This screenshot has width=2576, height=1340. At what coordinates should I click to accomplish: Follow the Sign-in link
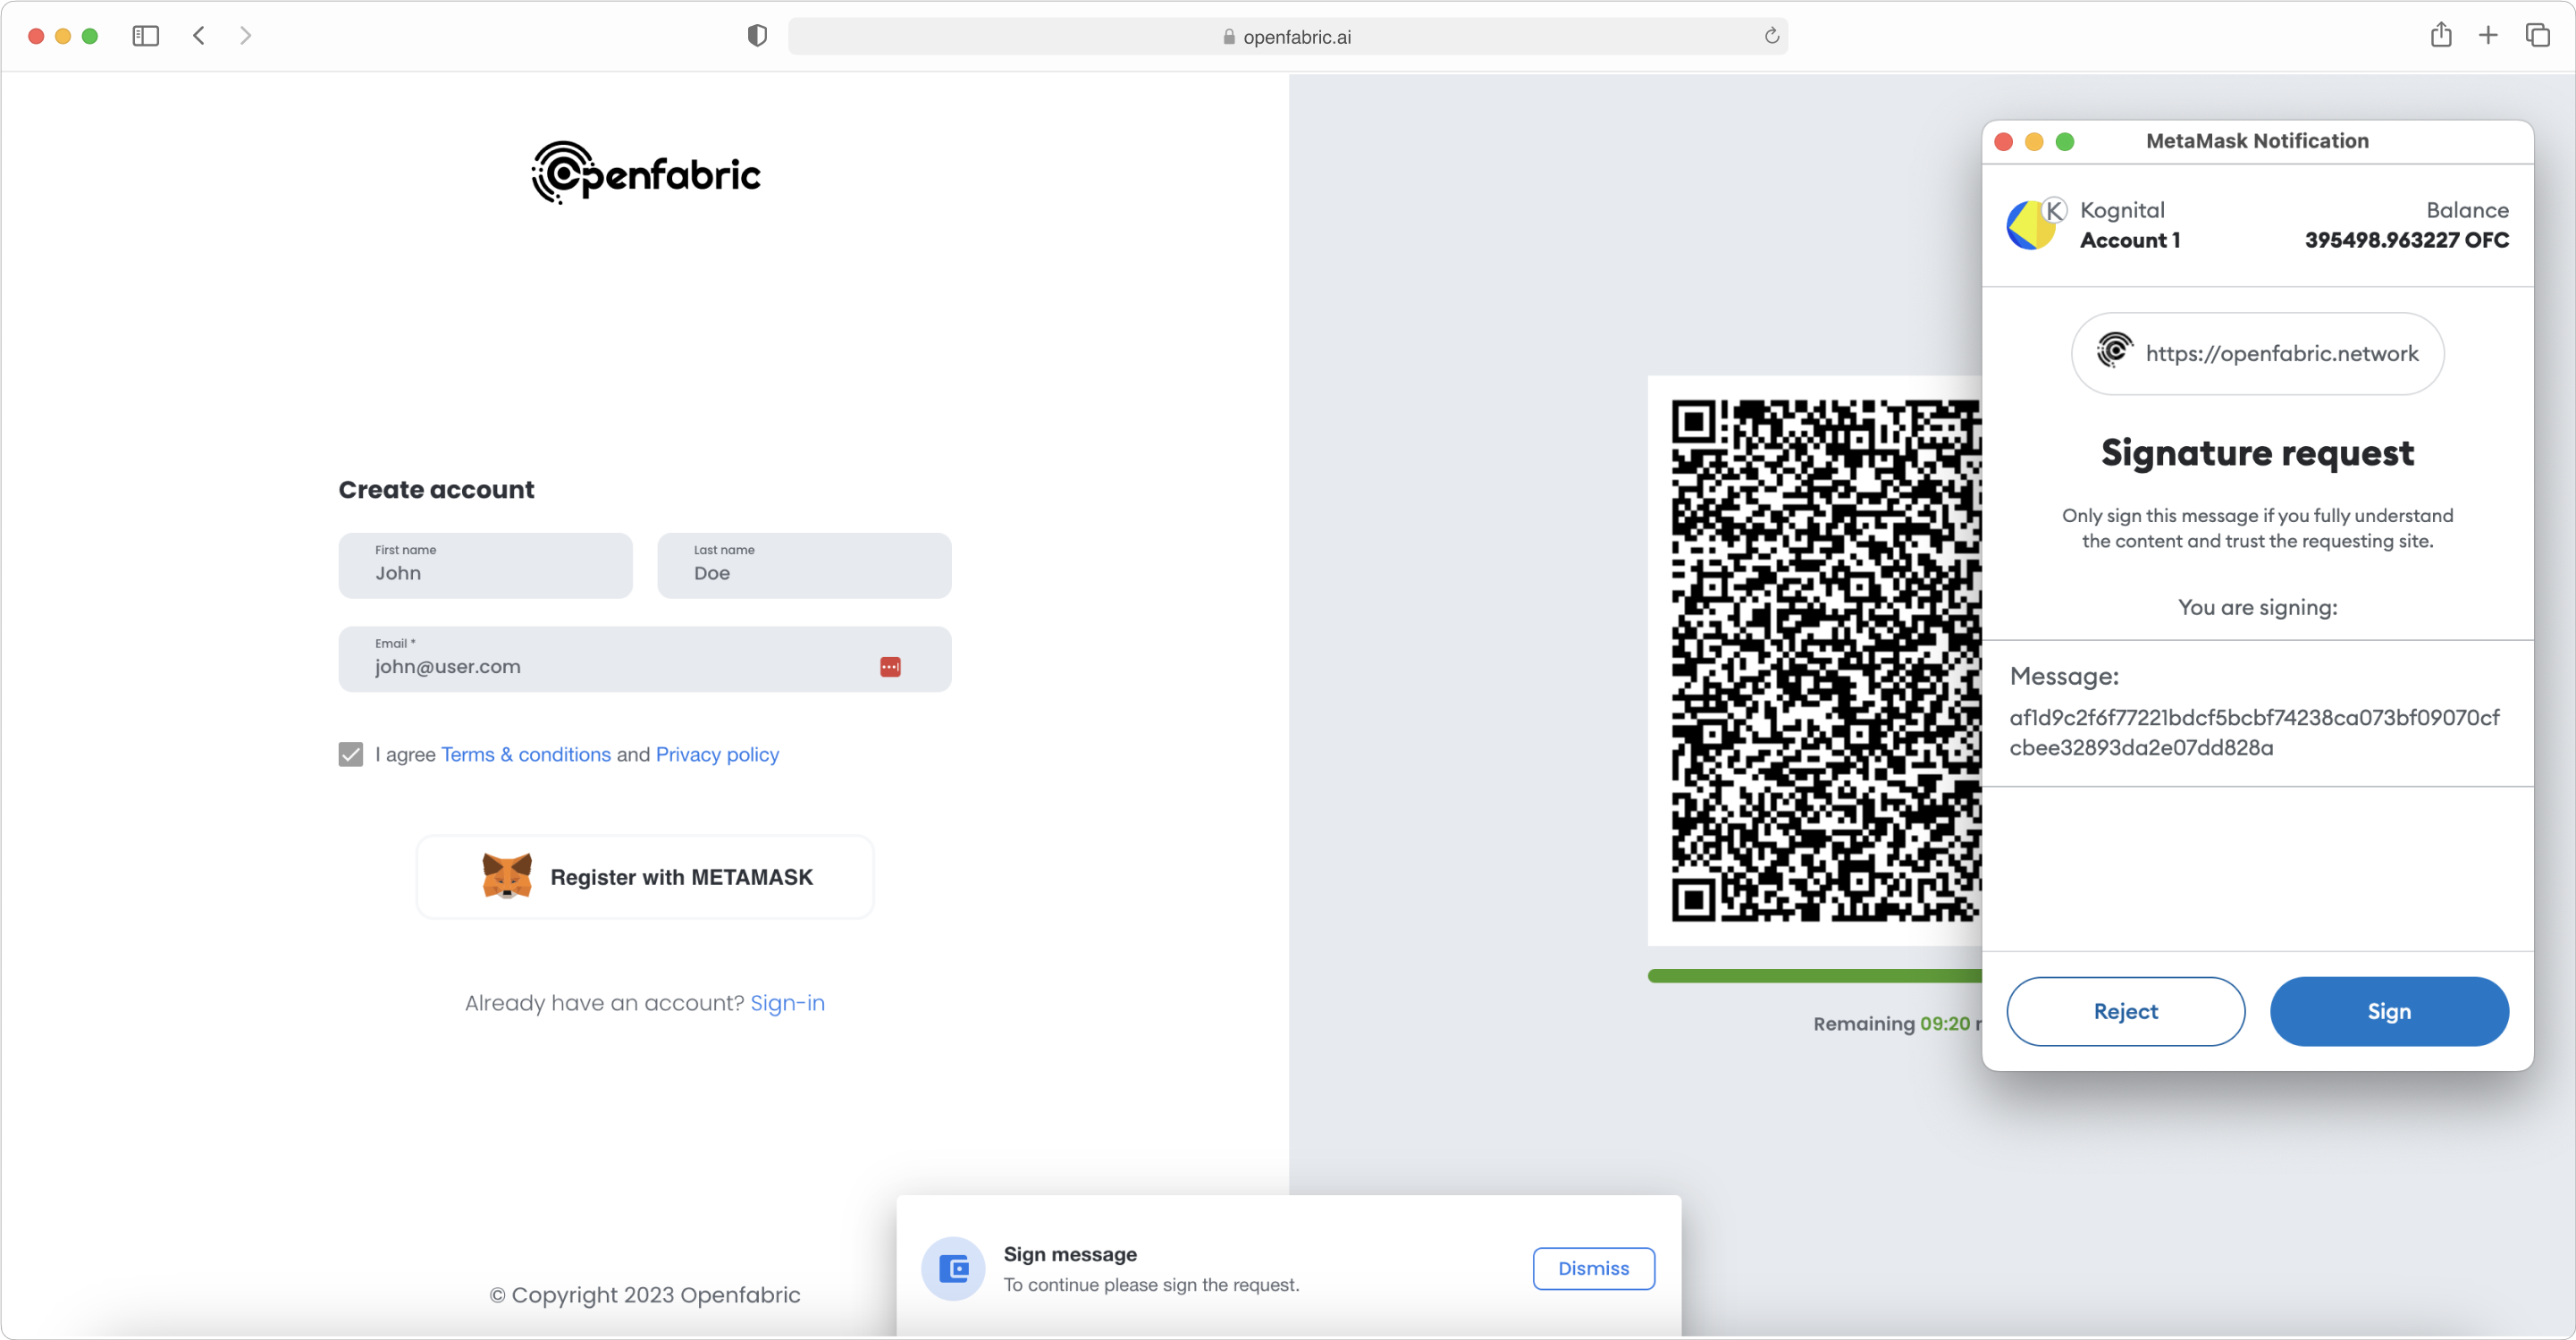(x=788, y=1003)
